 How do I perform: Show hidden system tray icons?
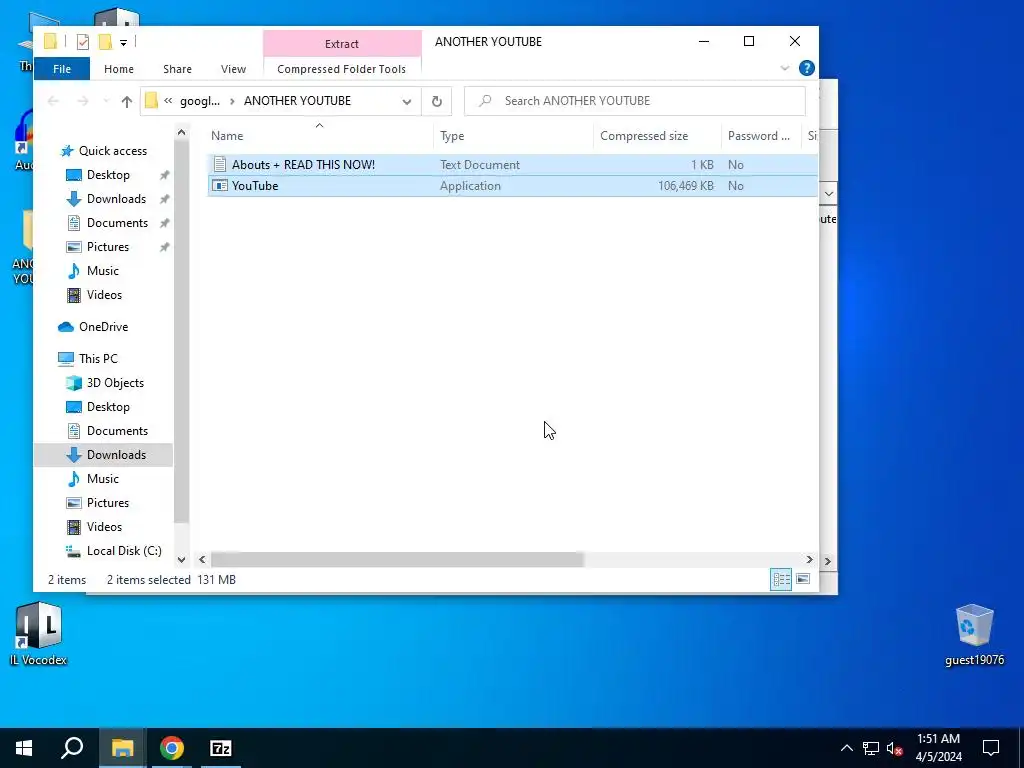coord(846,748)
